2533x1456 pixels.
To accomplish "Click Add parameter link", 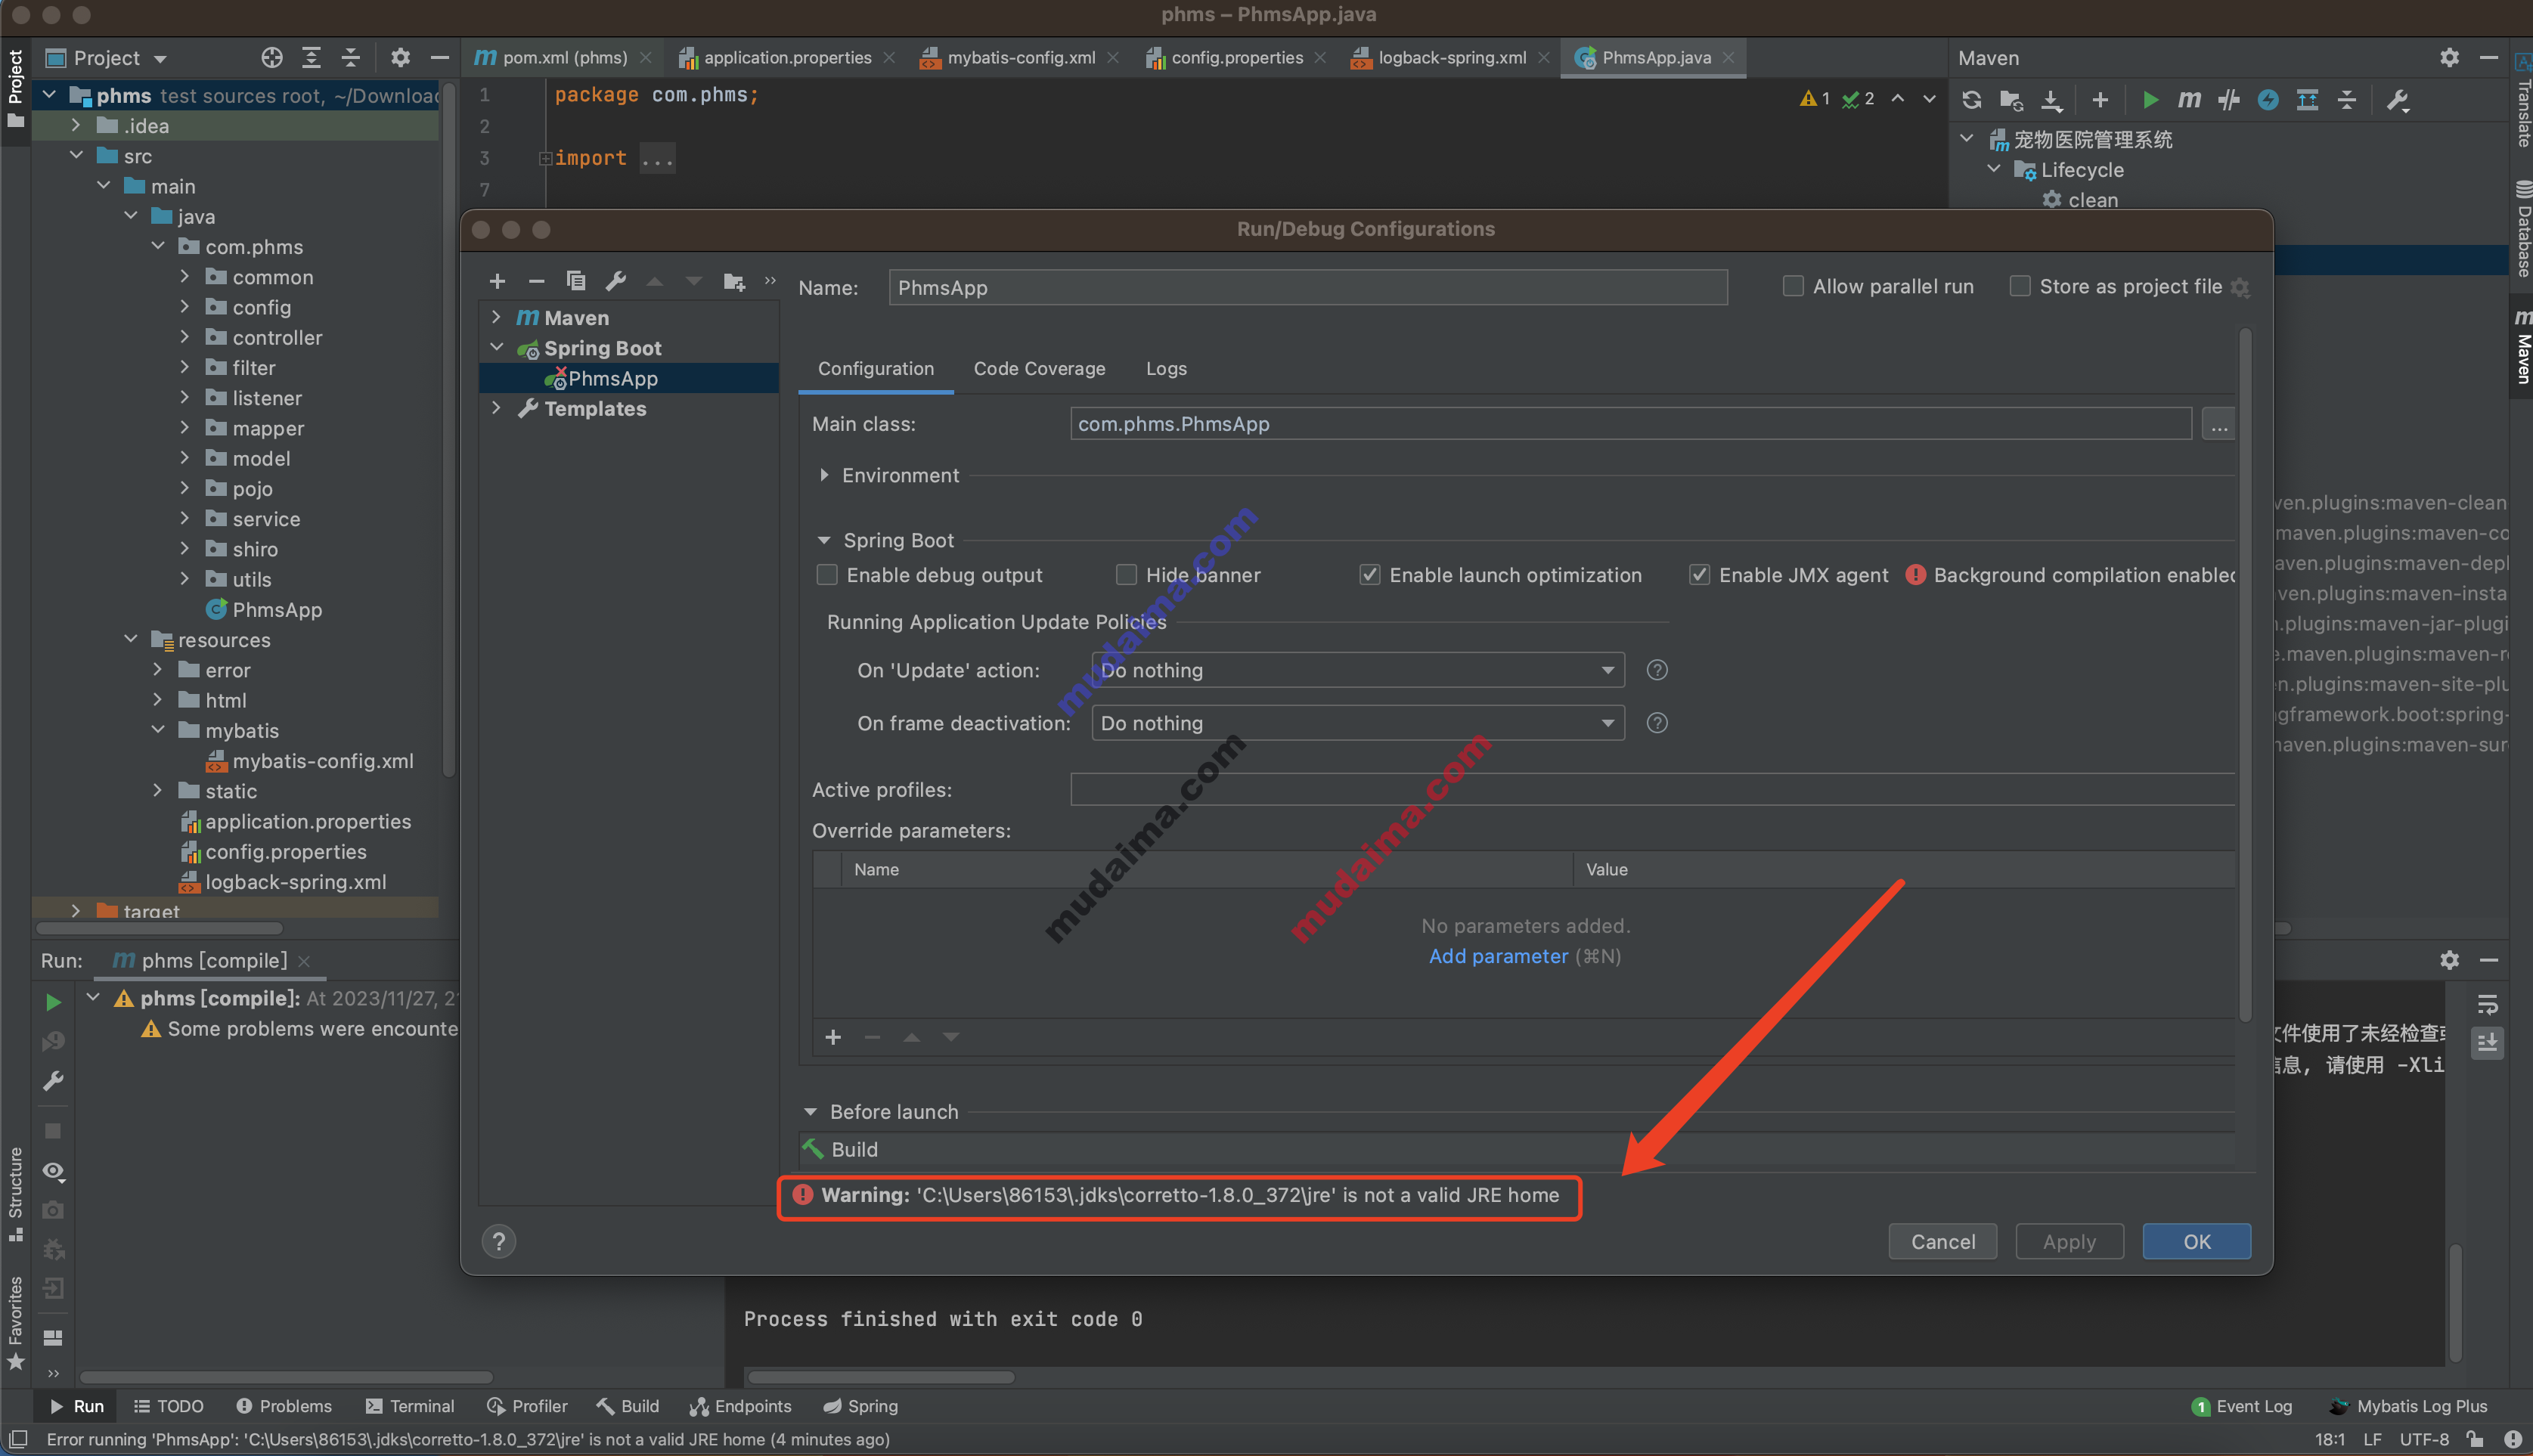I will 1498,956.
